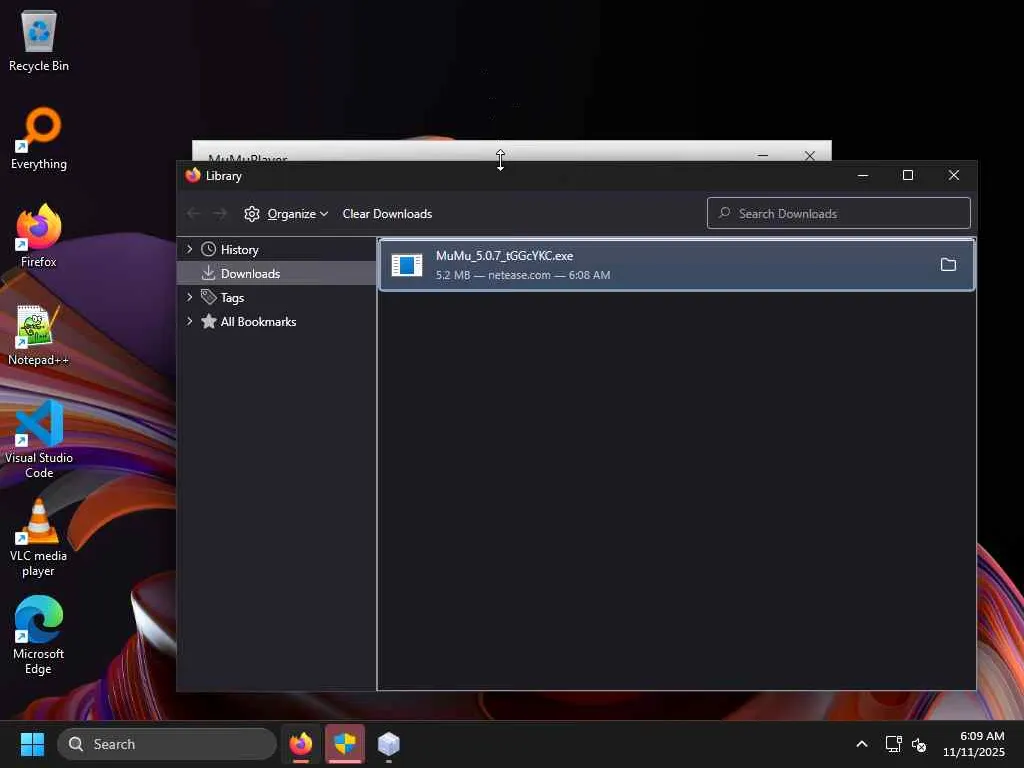The image size is (1024, 768).
Task: Click the Organize gear icon
Action: 252,214
